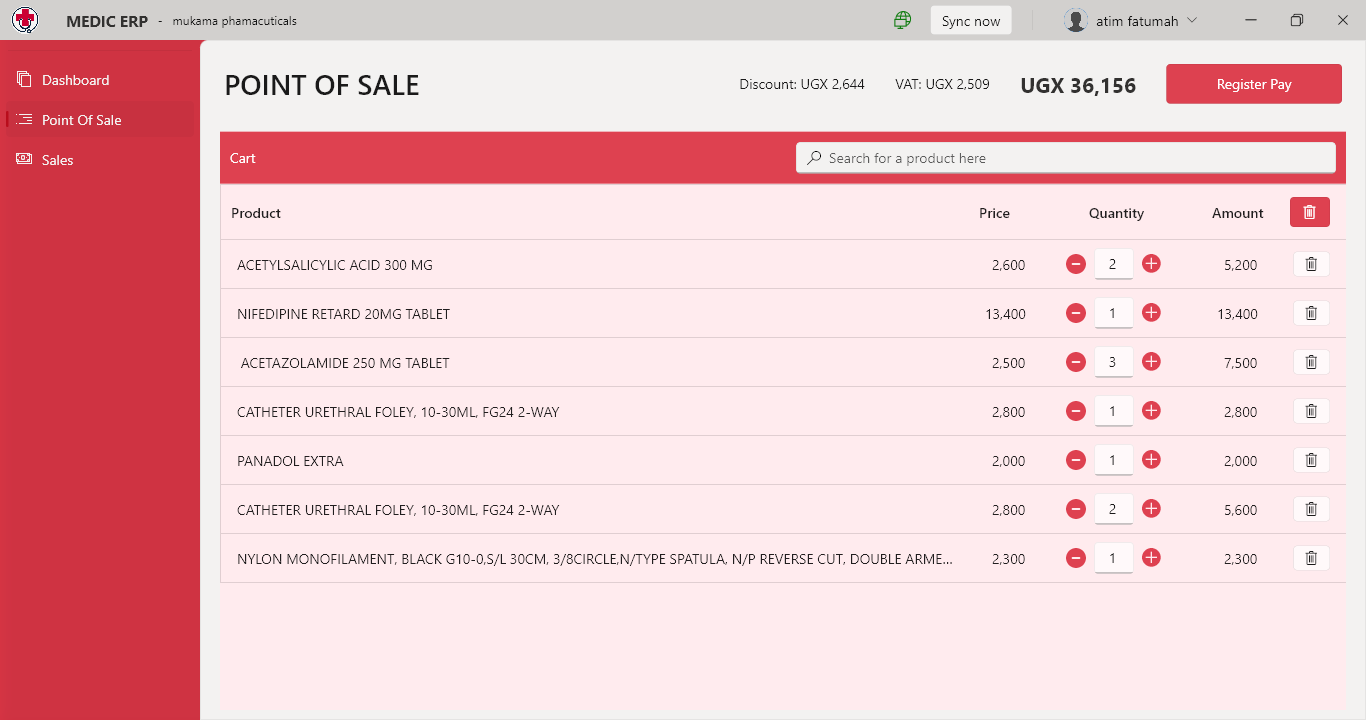Remove NIFEDIPINE RETARD 20MG TABLET row
Screen dimensions: 1366x720
pyautogui.click(x=1311, y=313)
